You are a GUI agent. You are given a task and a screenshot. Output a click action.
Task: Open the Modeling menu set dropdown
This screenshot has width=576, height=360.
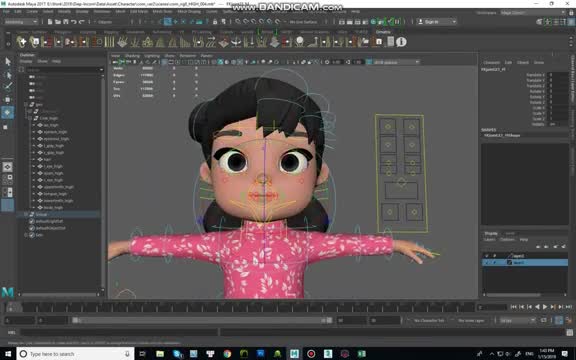21,22
